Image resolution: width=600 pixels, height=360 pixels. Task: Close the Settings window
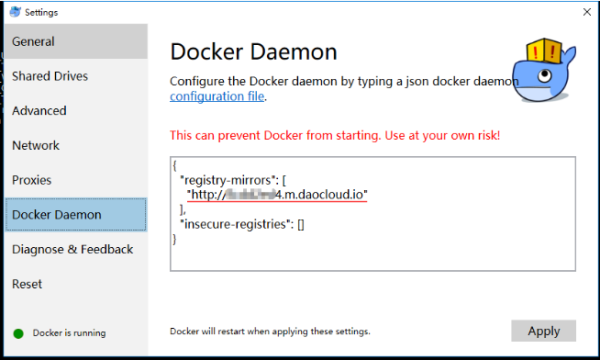click(x=587, y=12)
